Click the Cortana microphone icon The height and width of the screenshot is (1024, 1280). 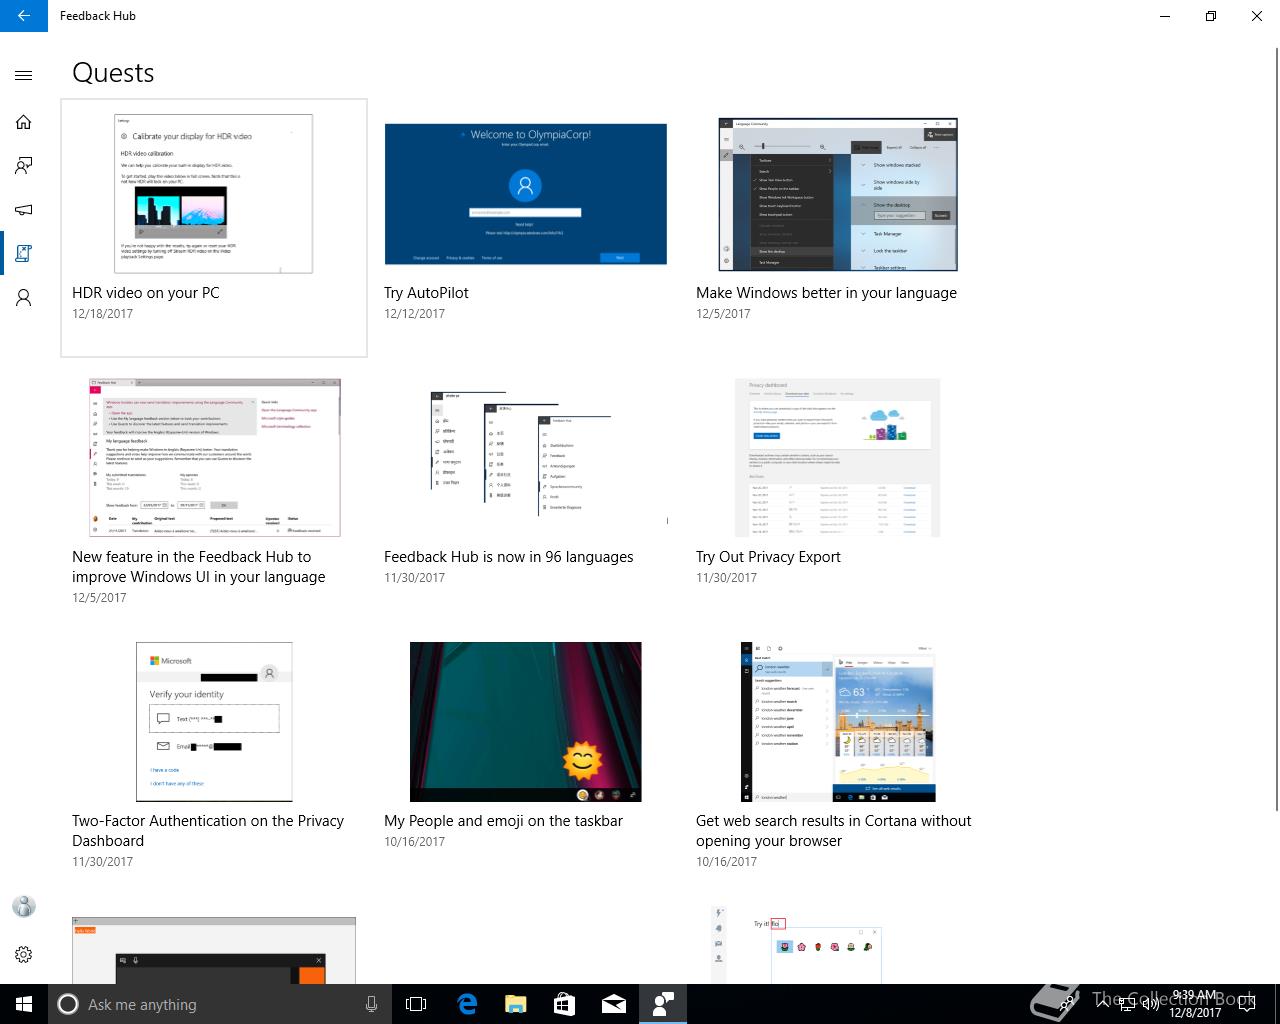(371, 1004)
